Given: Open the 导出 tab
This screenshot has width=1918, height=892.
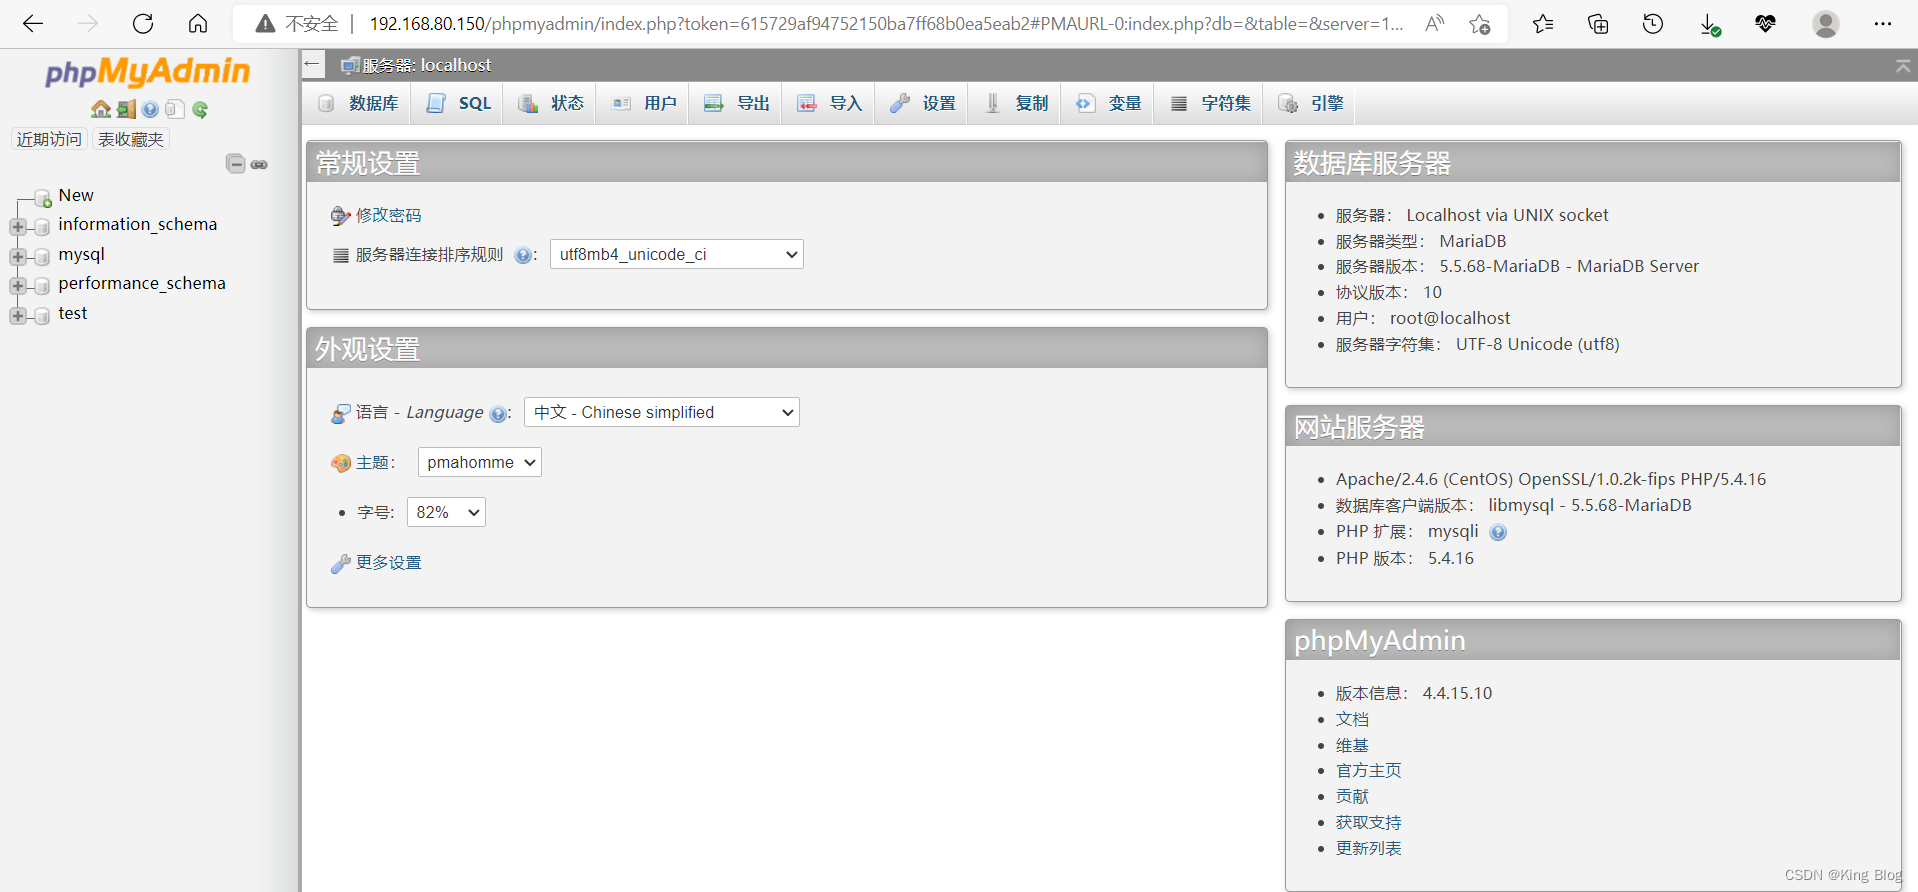Looking at the screenshot, I should [x=737, y=103].
